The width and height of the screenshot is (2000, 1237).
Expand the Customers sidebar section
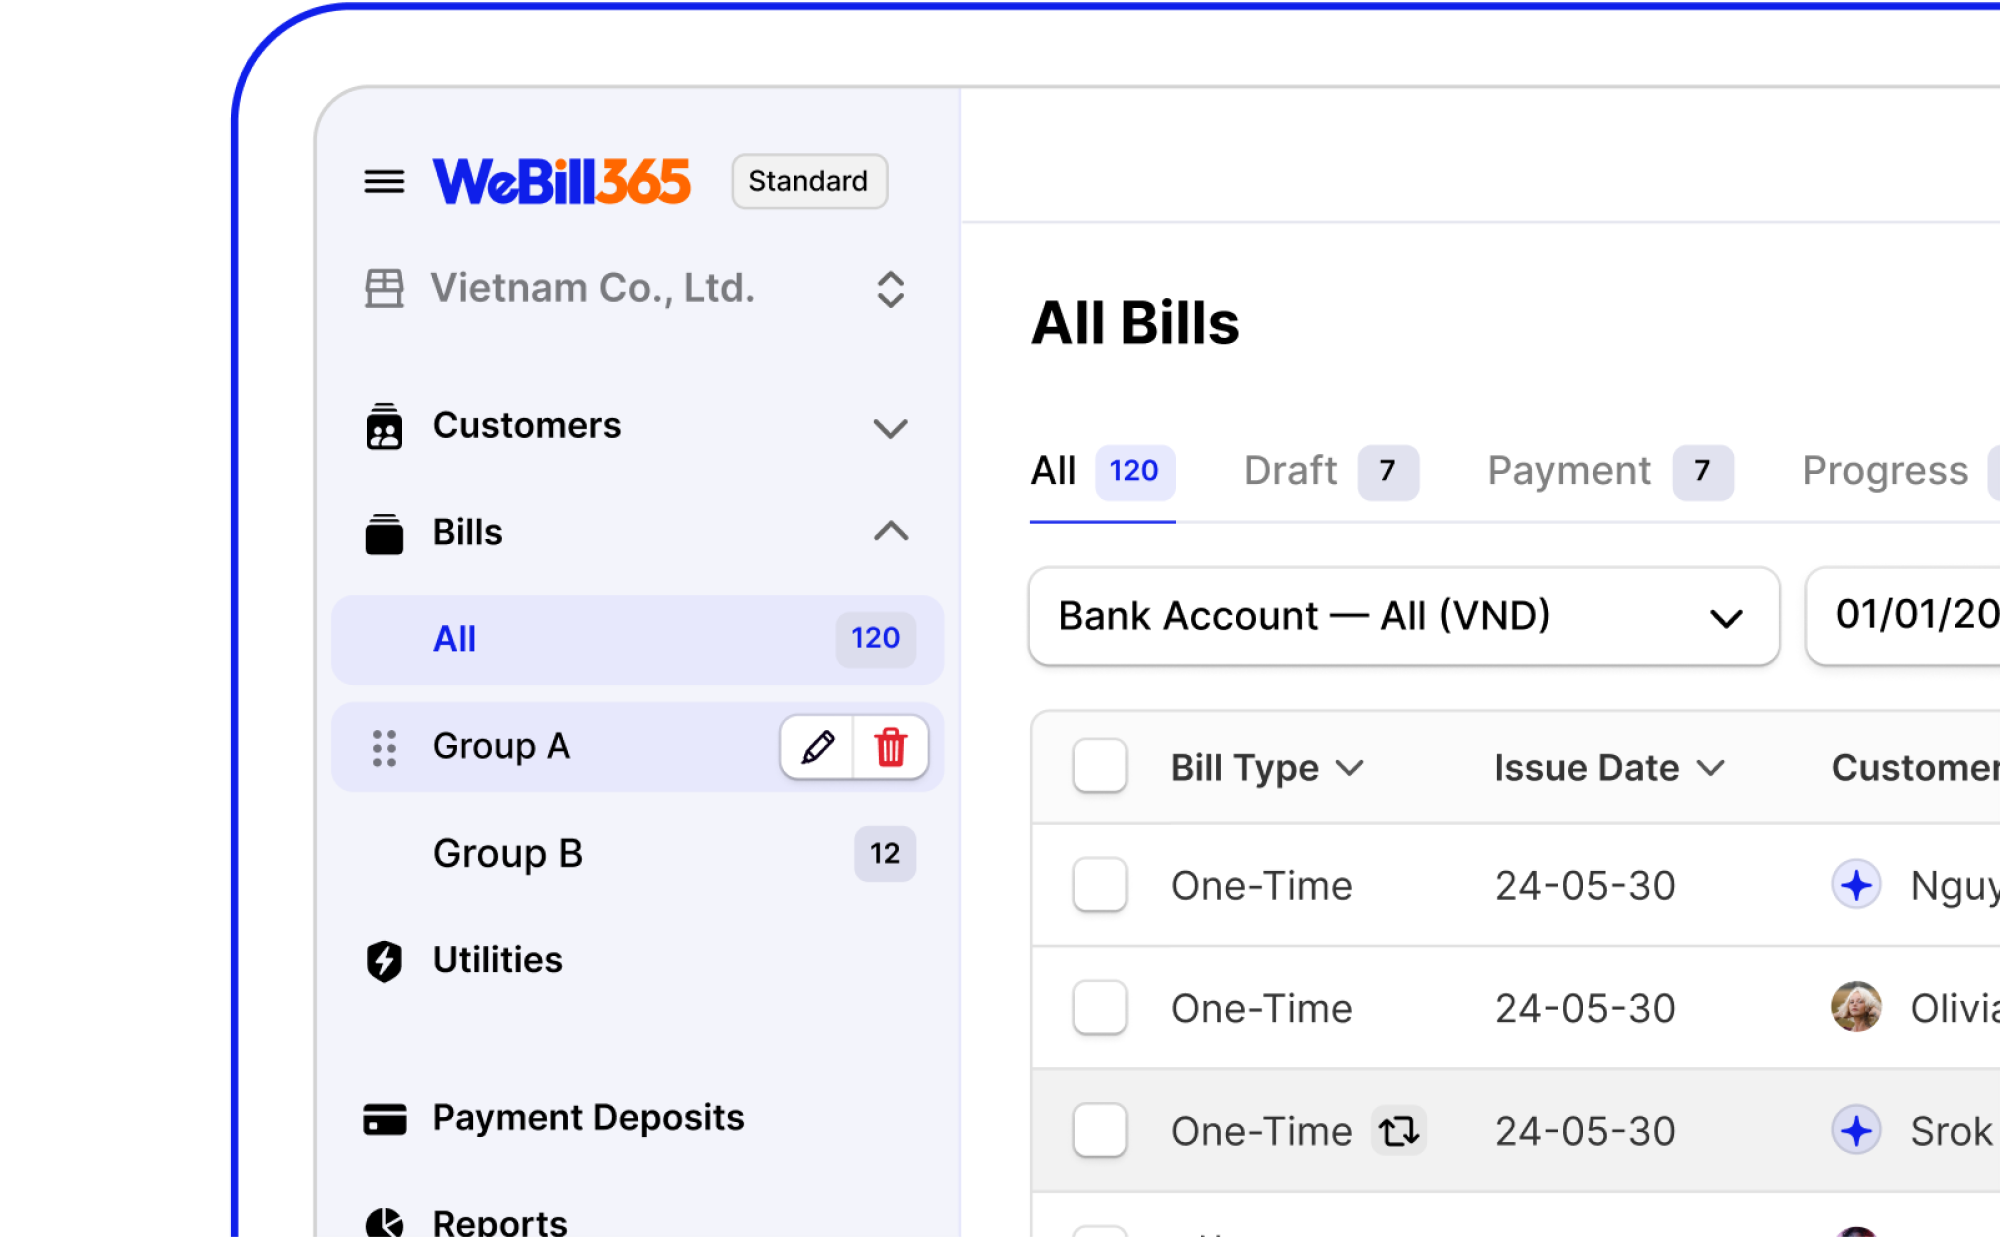[889, 426]
